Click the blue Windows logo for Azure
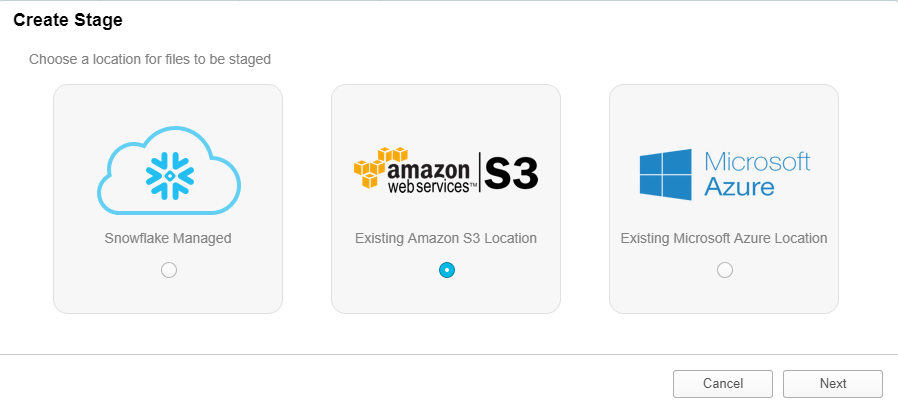 [665, 175]
